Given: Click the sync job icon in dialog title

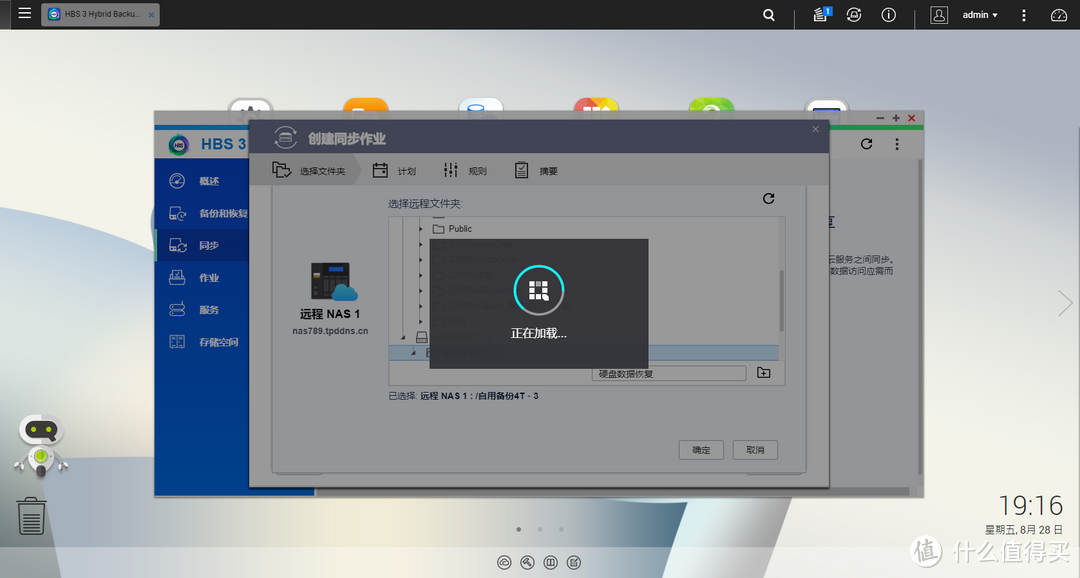Looking at the screenshot, I should [285, 138].
